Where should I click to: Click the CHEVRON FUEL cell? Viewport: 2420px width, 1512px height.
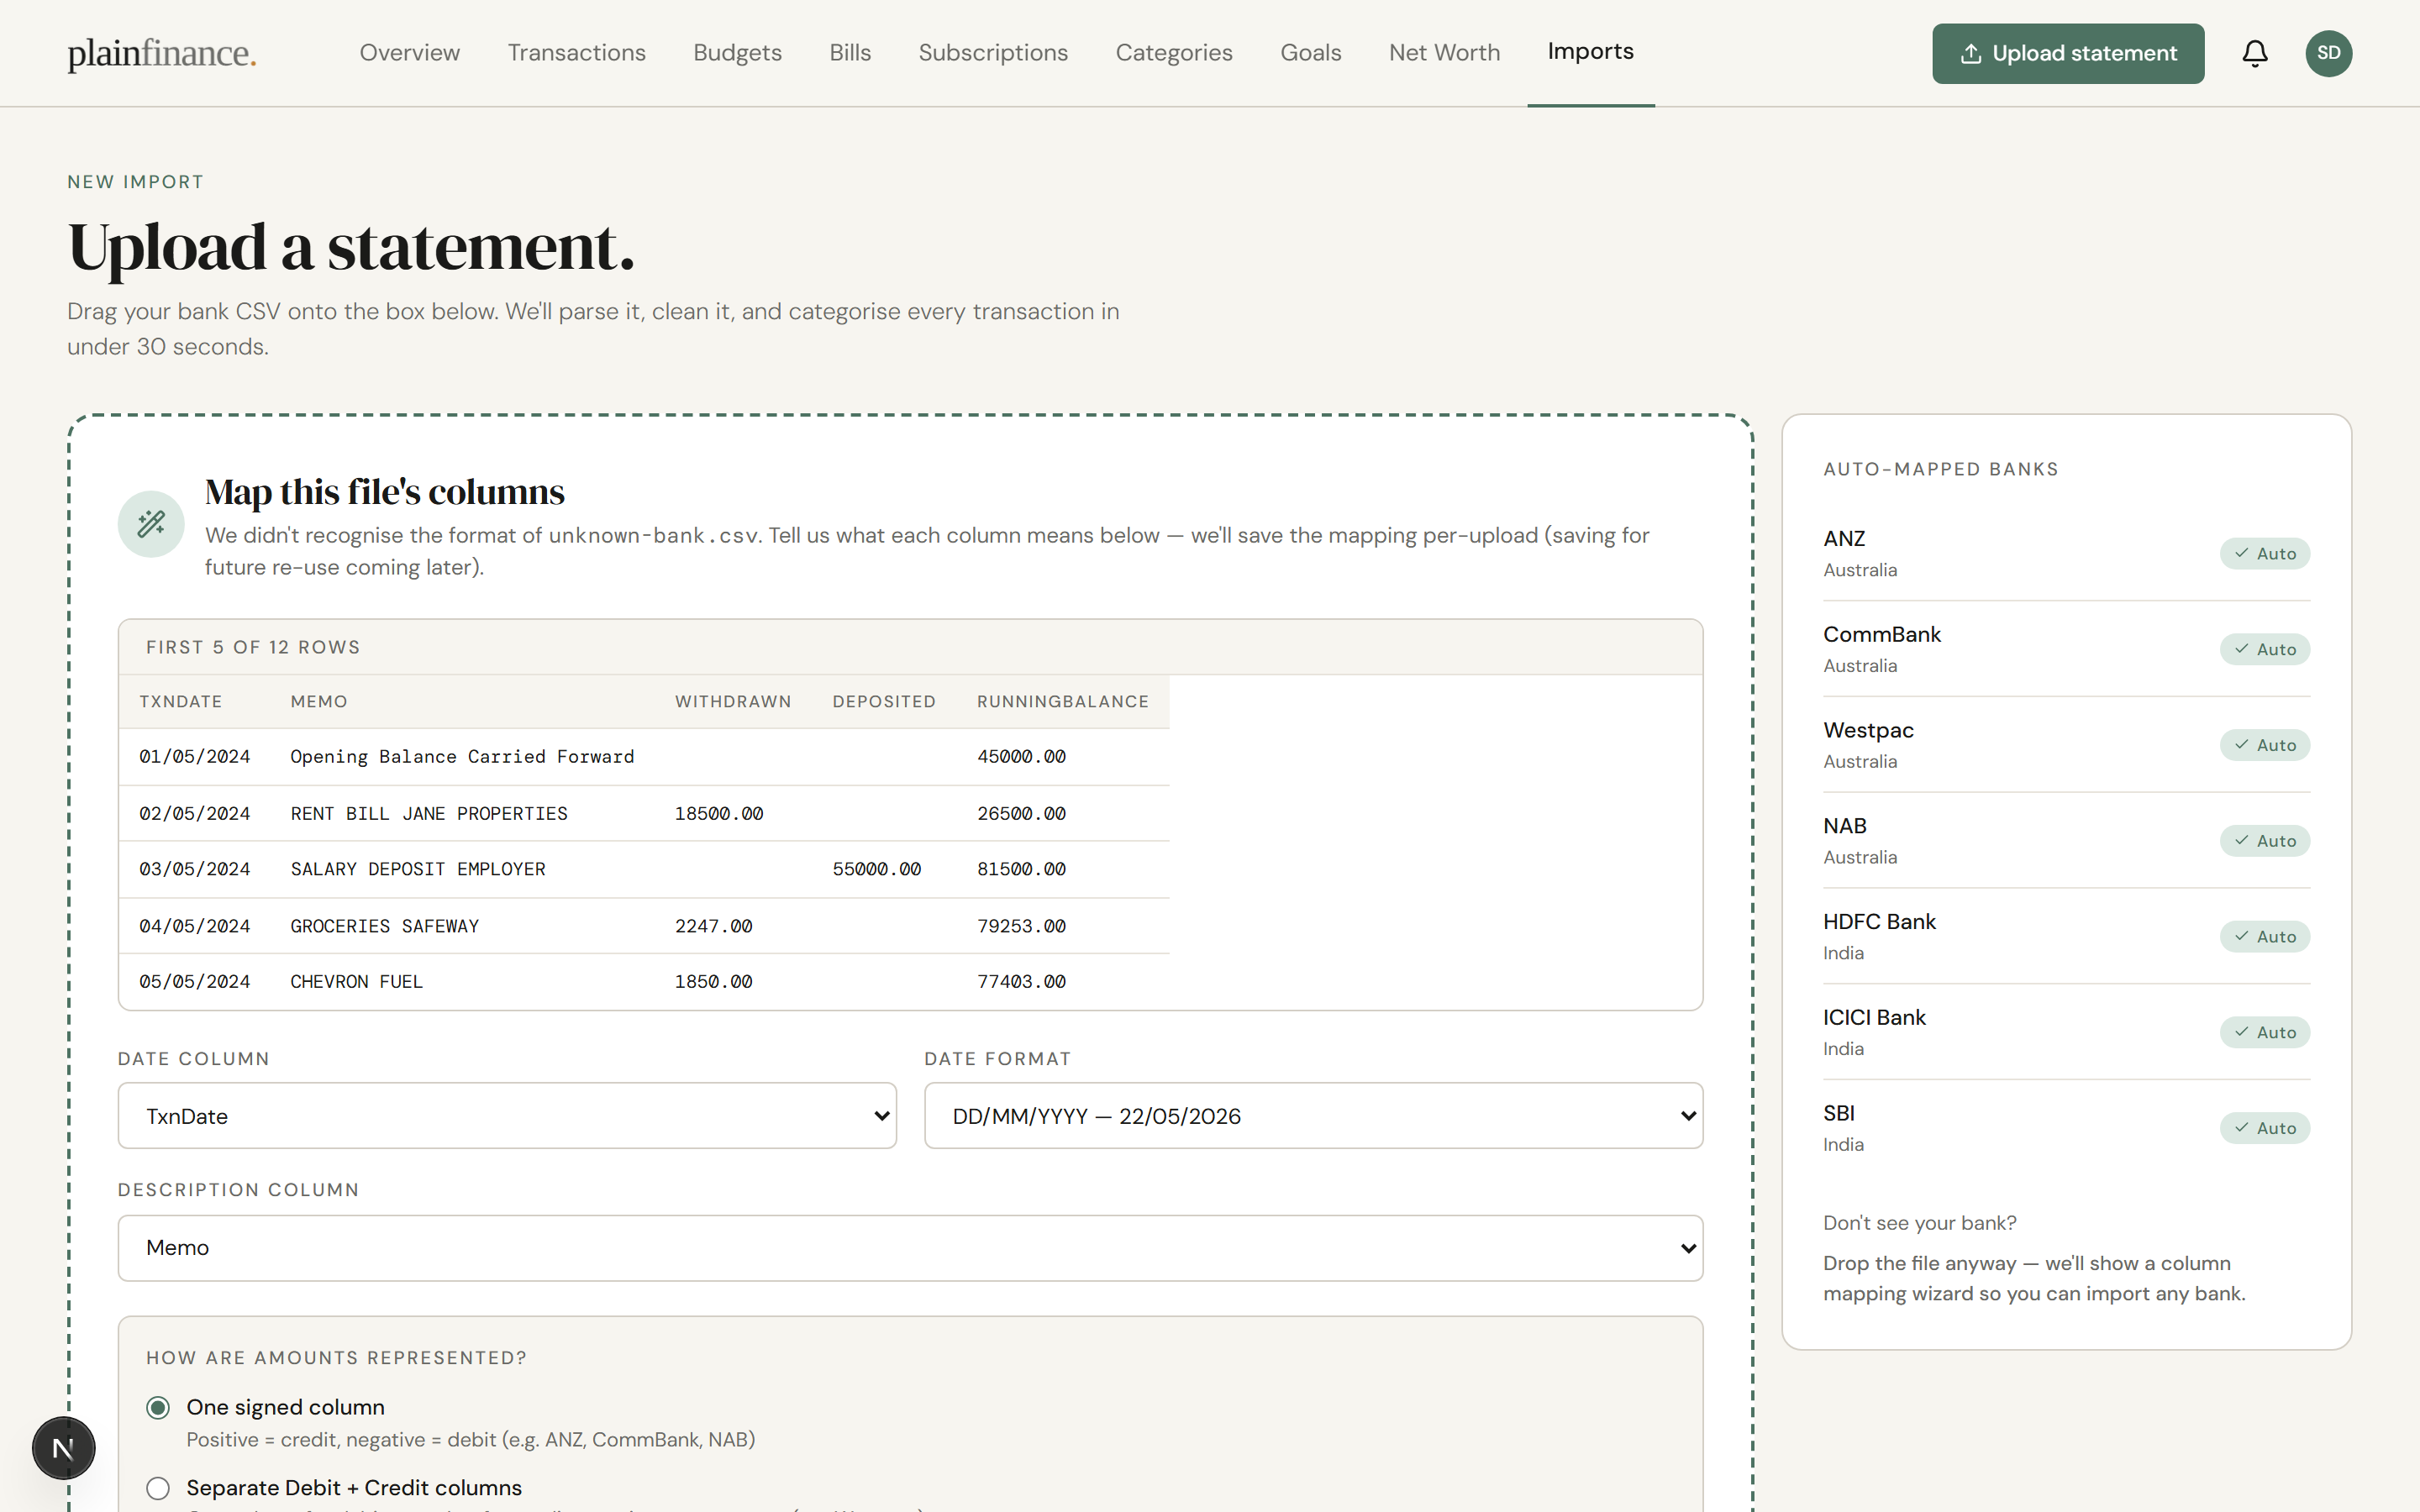coord(357,982)
